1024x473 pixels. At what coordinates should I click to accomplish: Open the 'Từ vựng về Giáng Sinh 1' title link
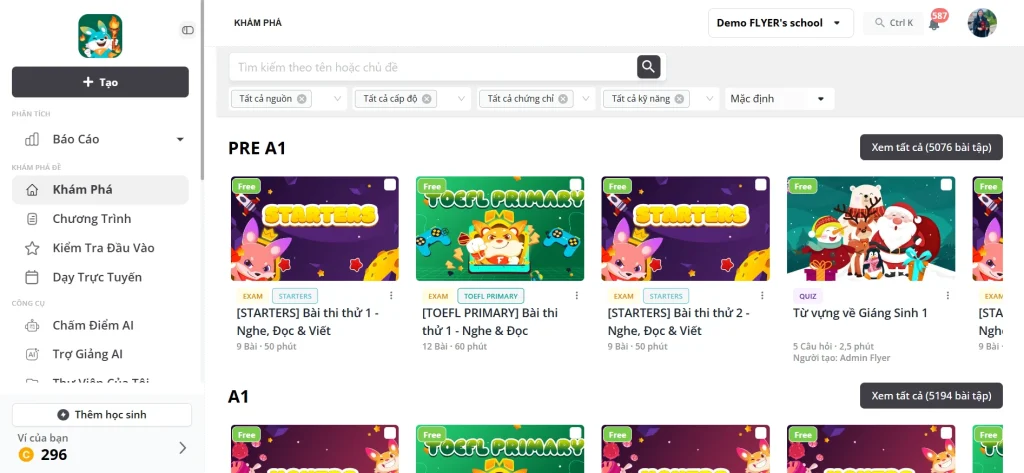pyautogui.click(x=860, y=313)
